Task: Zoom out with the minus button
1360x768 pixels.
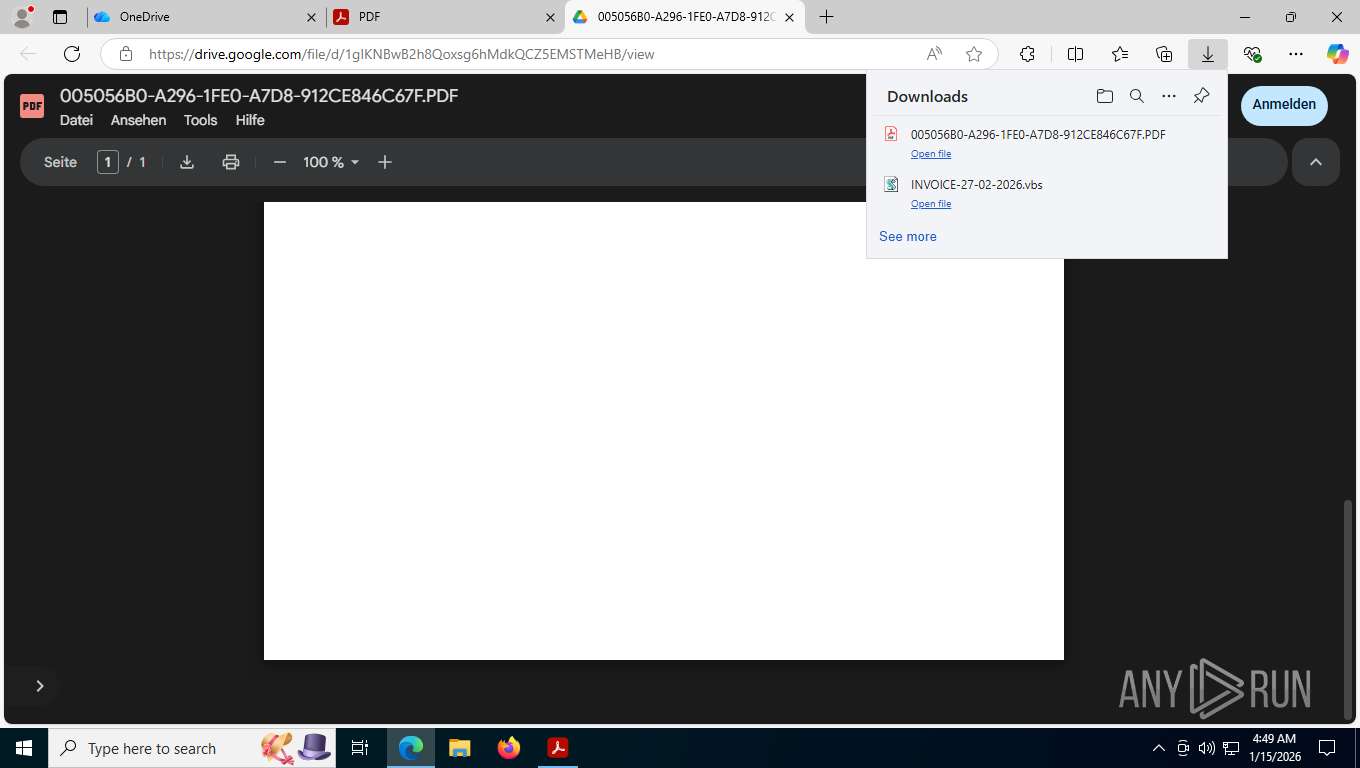Action: coord(280,162)
